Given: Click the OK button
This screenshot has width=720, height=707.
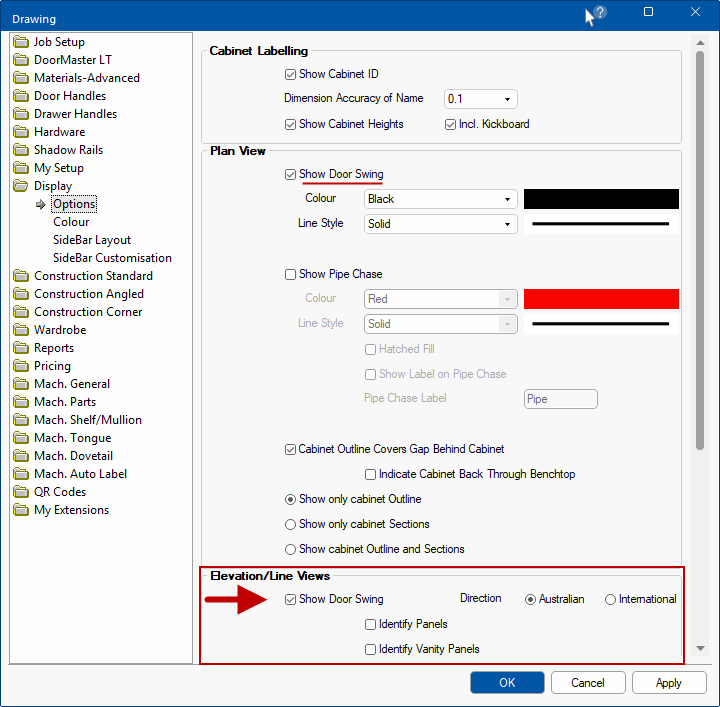Looking at the screenshot, I should pyautogui.click(x=507, y=683).
